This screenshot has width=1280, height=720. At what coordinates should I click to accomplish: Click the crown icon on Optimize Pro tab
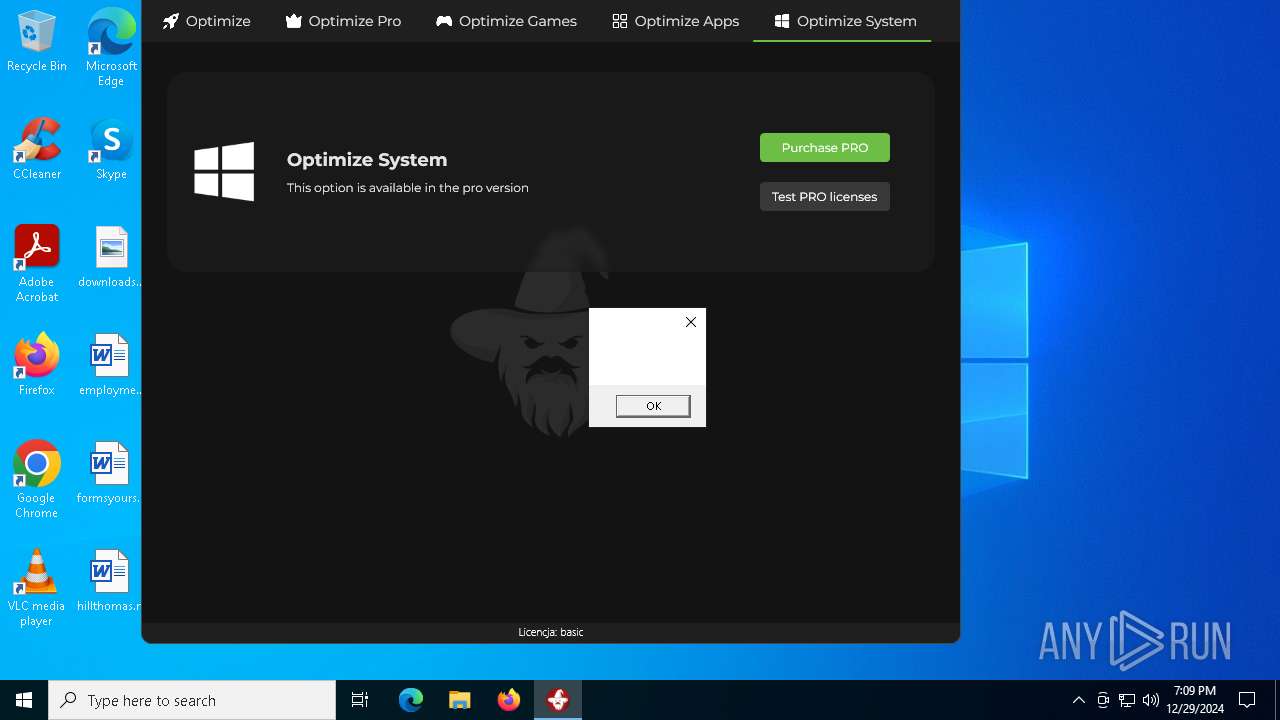294,21
